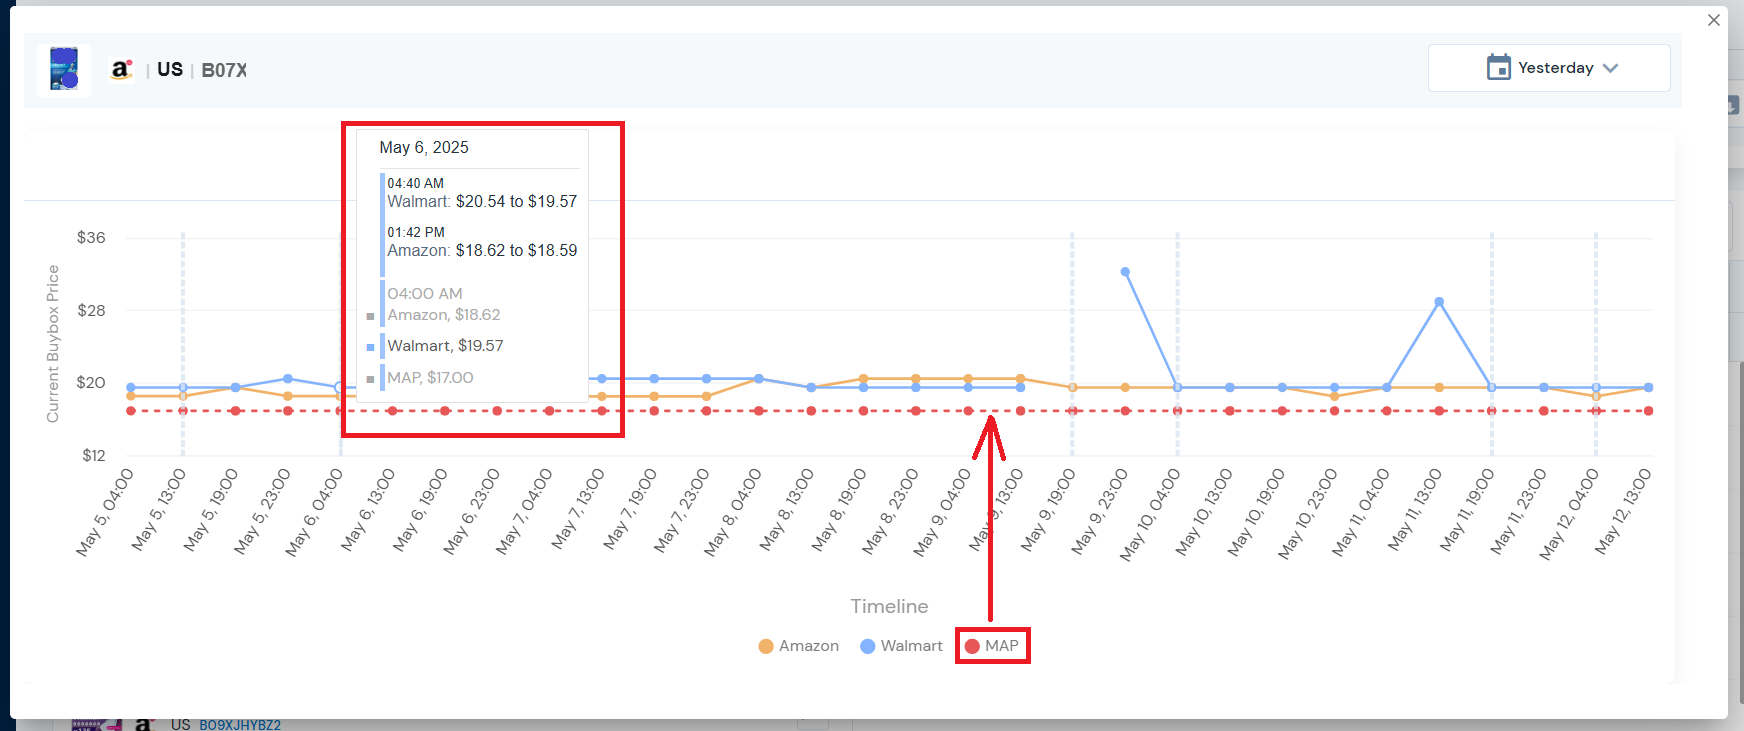Click the May 10, 04:00 x-axis label
The height and width of the screenshot is (731, 1744).
coord(1150,514)
